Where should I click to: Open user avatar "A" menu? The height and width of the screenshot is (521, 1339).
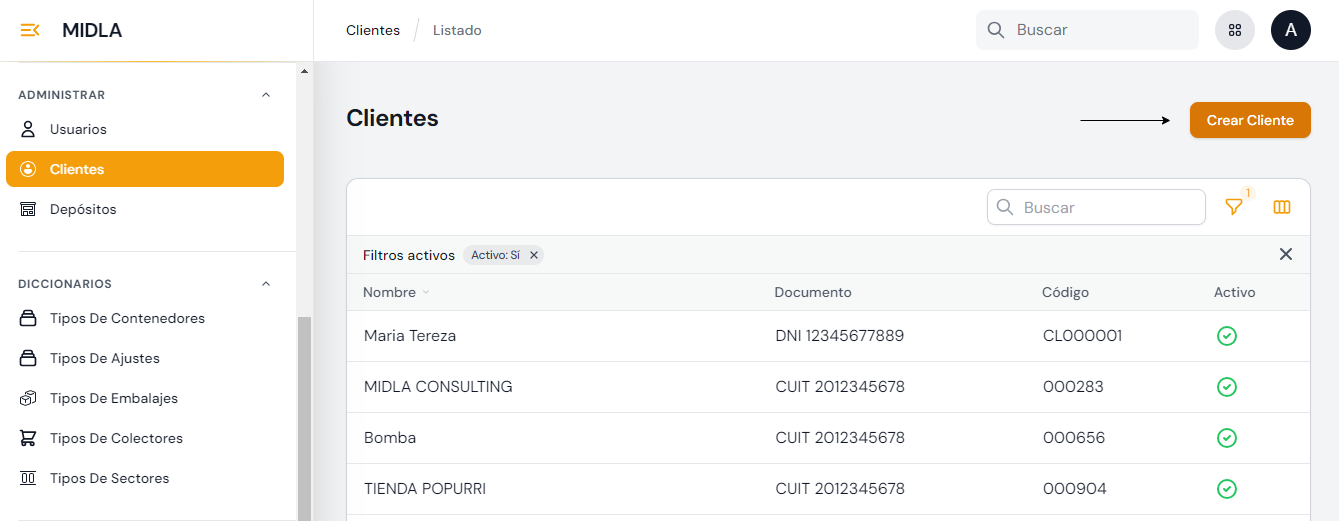(1291, 30)
